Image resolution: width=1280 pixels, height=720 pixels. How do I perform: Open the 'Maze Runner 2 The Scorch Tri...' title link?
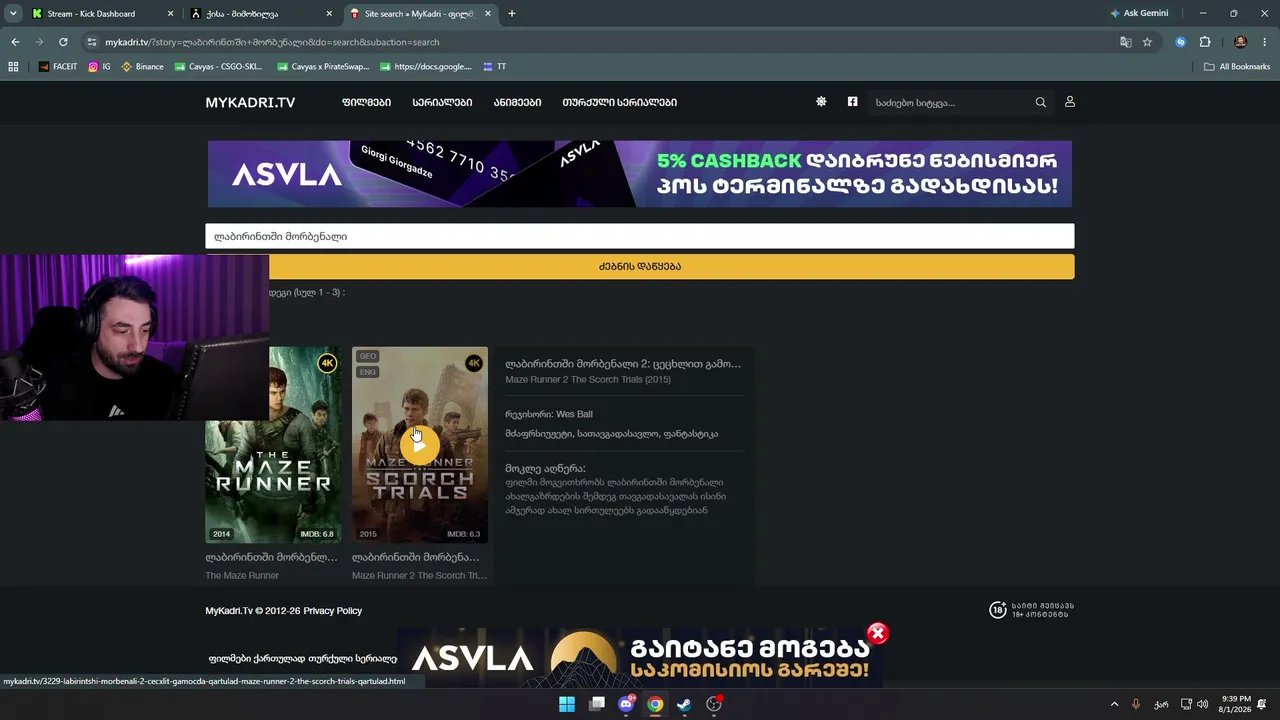pyautogui.click(x=419, y=575)
